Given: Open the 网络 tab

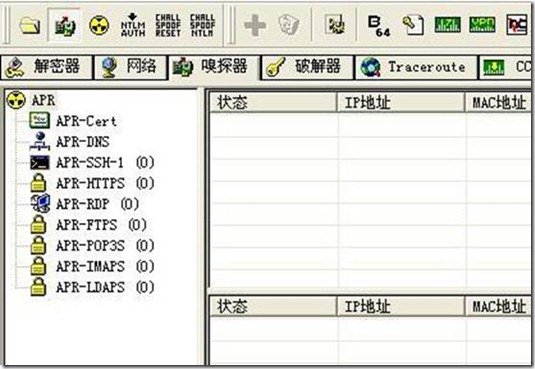Looking at the screenshot, I should [131, 67].
